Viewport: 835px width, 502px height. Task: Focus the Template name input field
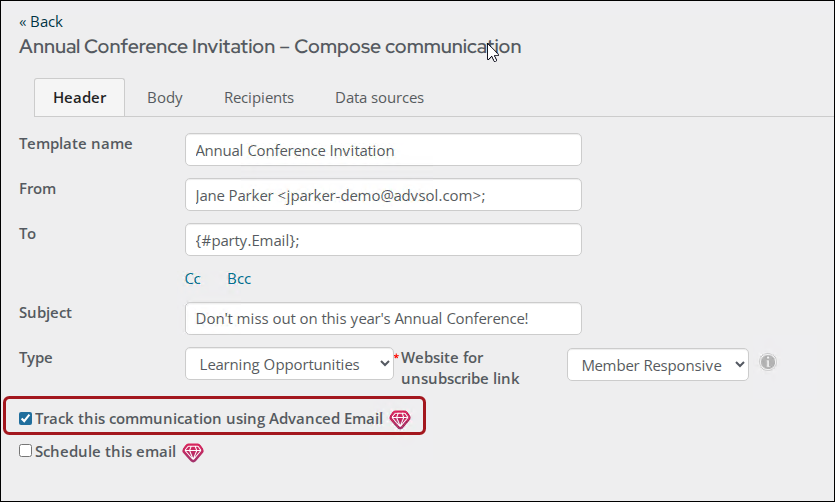point(383,150)
